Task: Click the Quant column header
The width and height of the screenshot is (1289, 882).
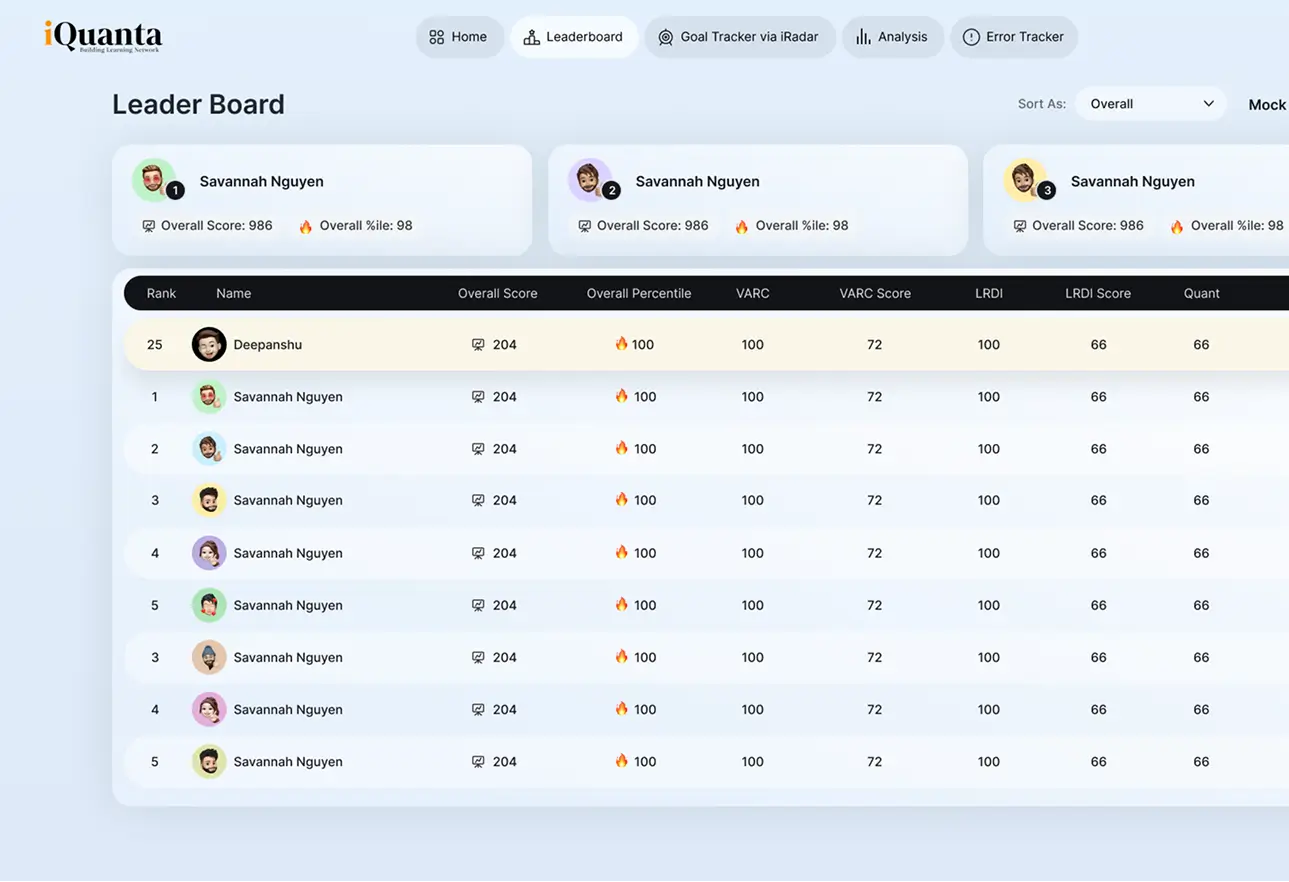Action: tap(1201, 293)
